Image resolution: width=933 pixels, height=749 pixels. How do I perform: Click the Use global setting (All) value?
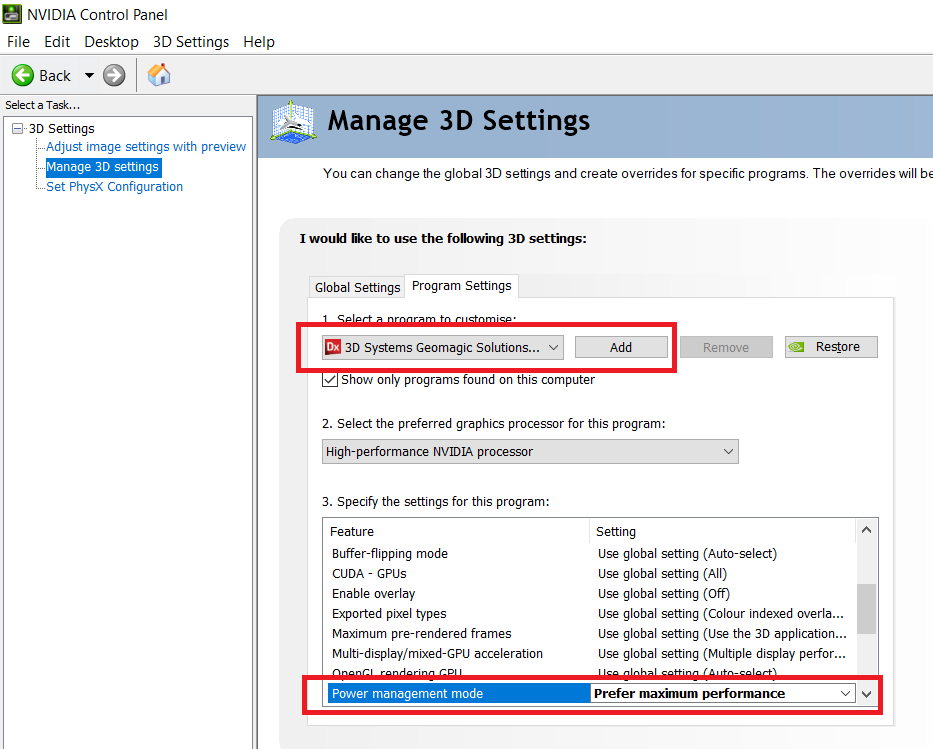tap(662, 573)
